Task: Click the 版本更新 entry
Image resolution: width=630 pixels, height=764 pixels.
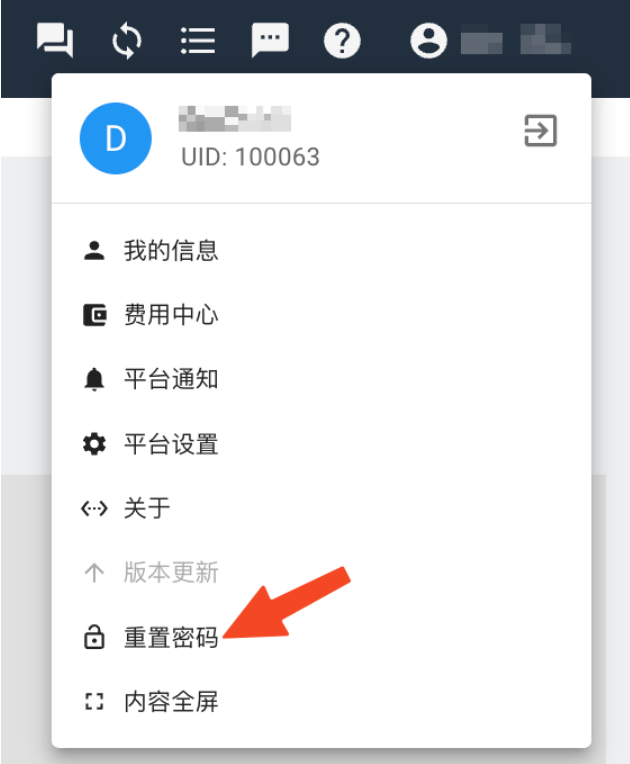Action: pos(322,573)
